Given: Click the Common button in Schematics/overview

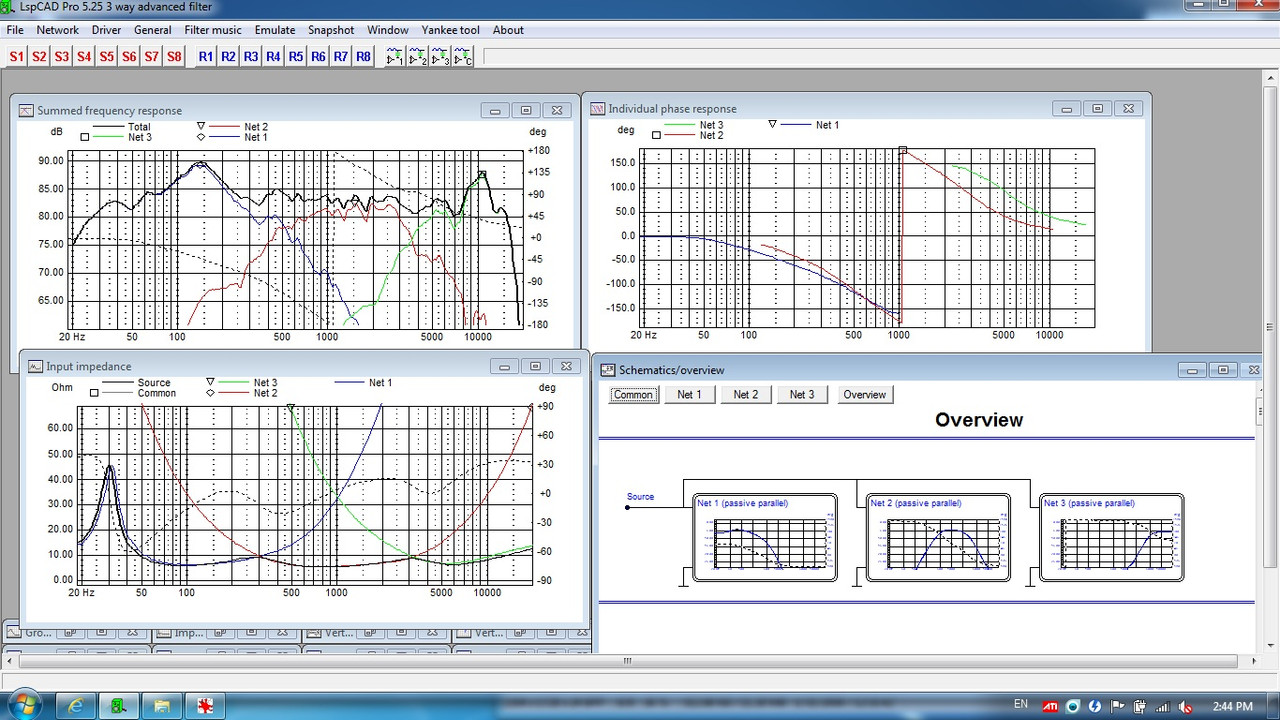Looking at the screenshot, I should click(633, 395).
